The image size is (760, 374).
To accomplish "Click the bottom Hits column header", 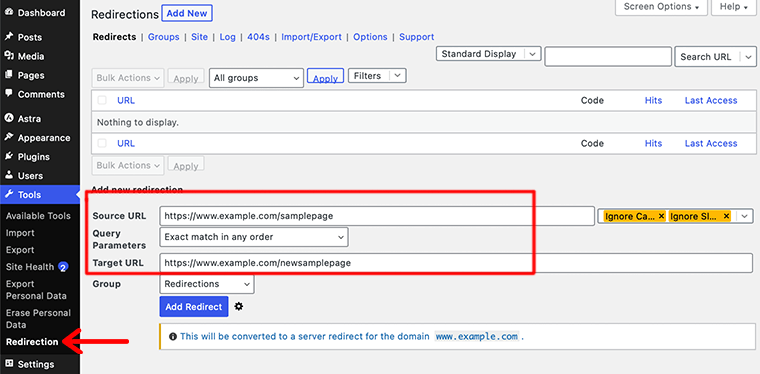I will 653,143.
